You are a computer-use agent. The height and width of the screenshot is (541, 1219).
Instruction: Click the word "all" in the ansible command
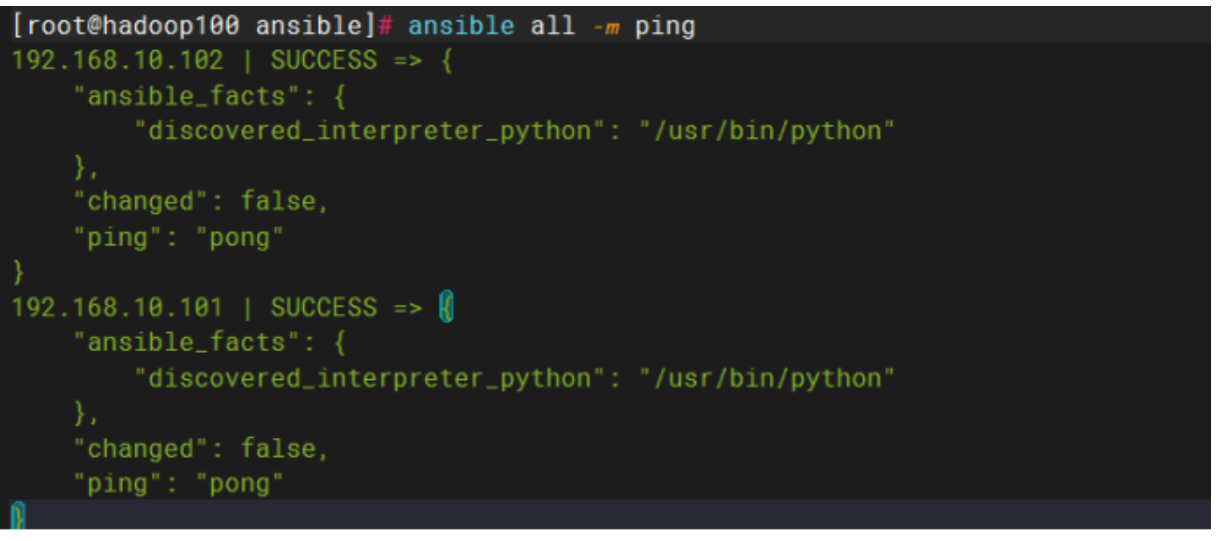click(552, 25)
